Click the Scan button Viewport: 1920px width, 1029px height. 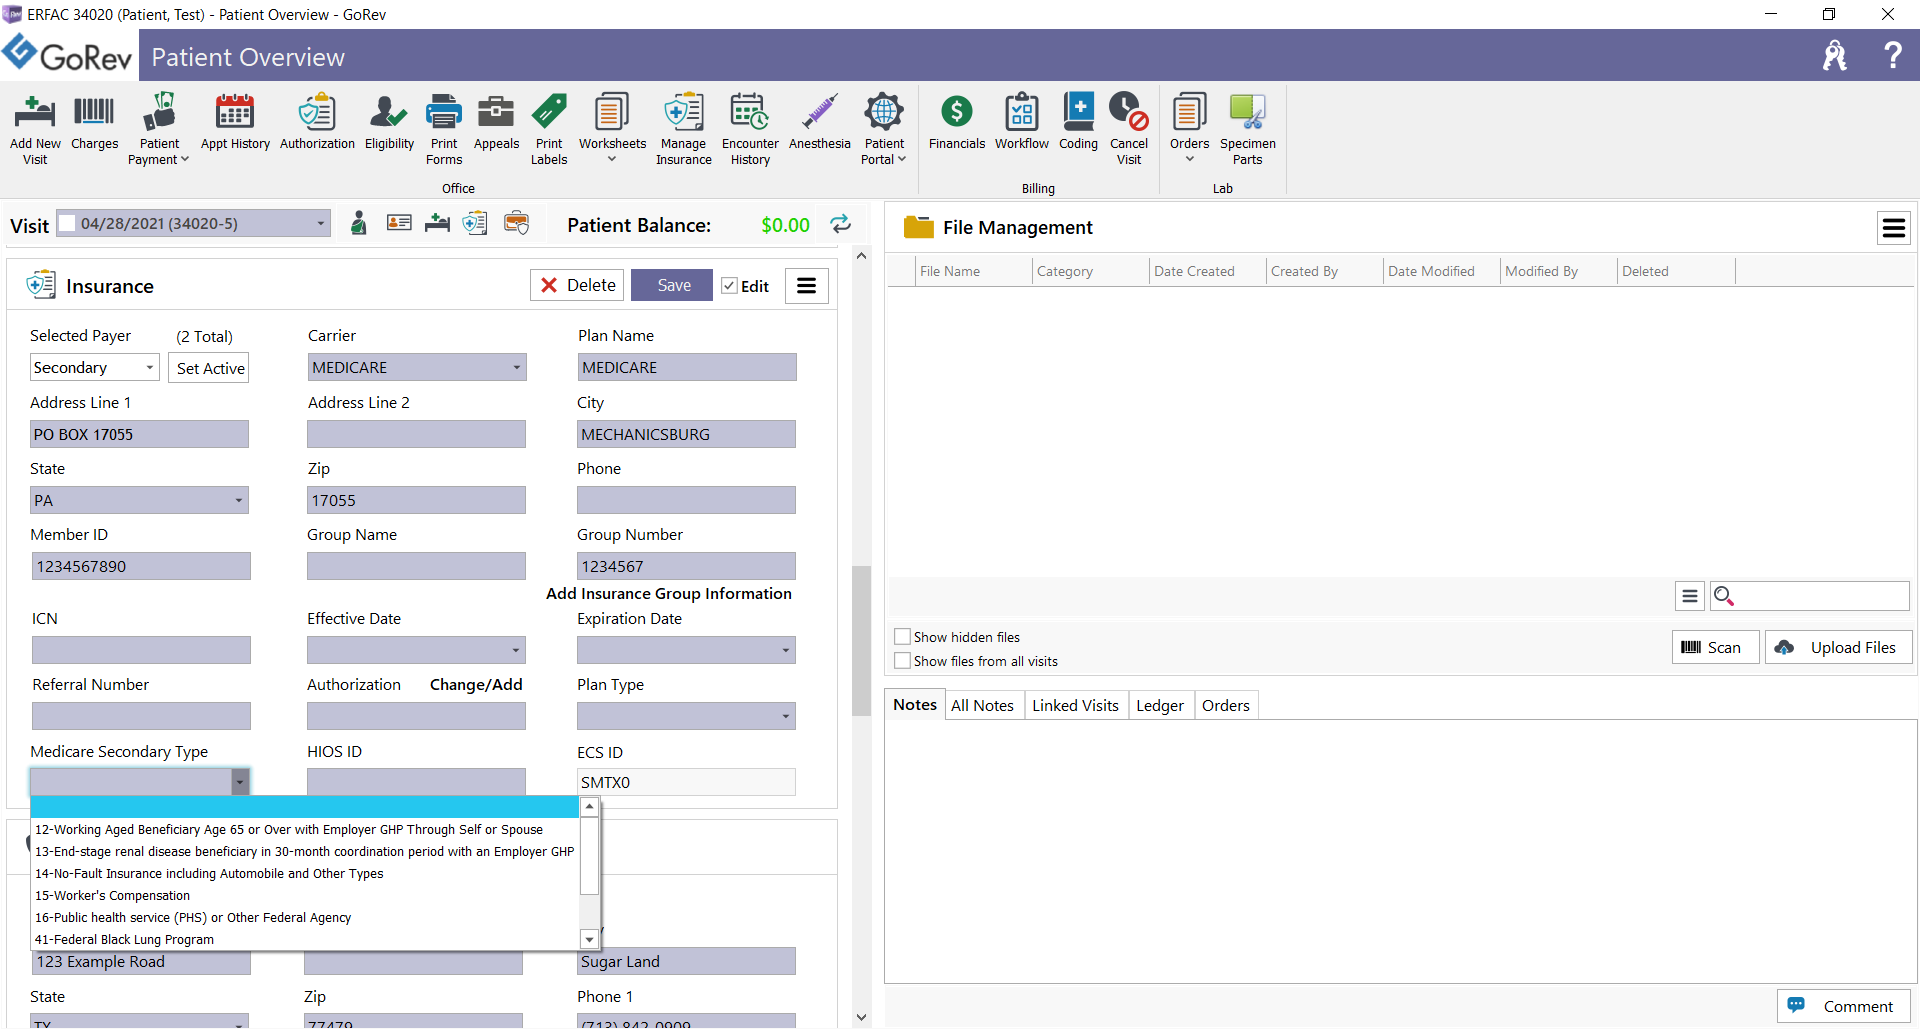point(1715,648)
